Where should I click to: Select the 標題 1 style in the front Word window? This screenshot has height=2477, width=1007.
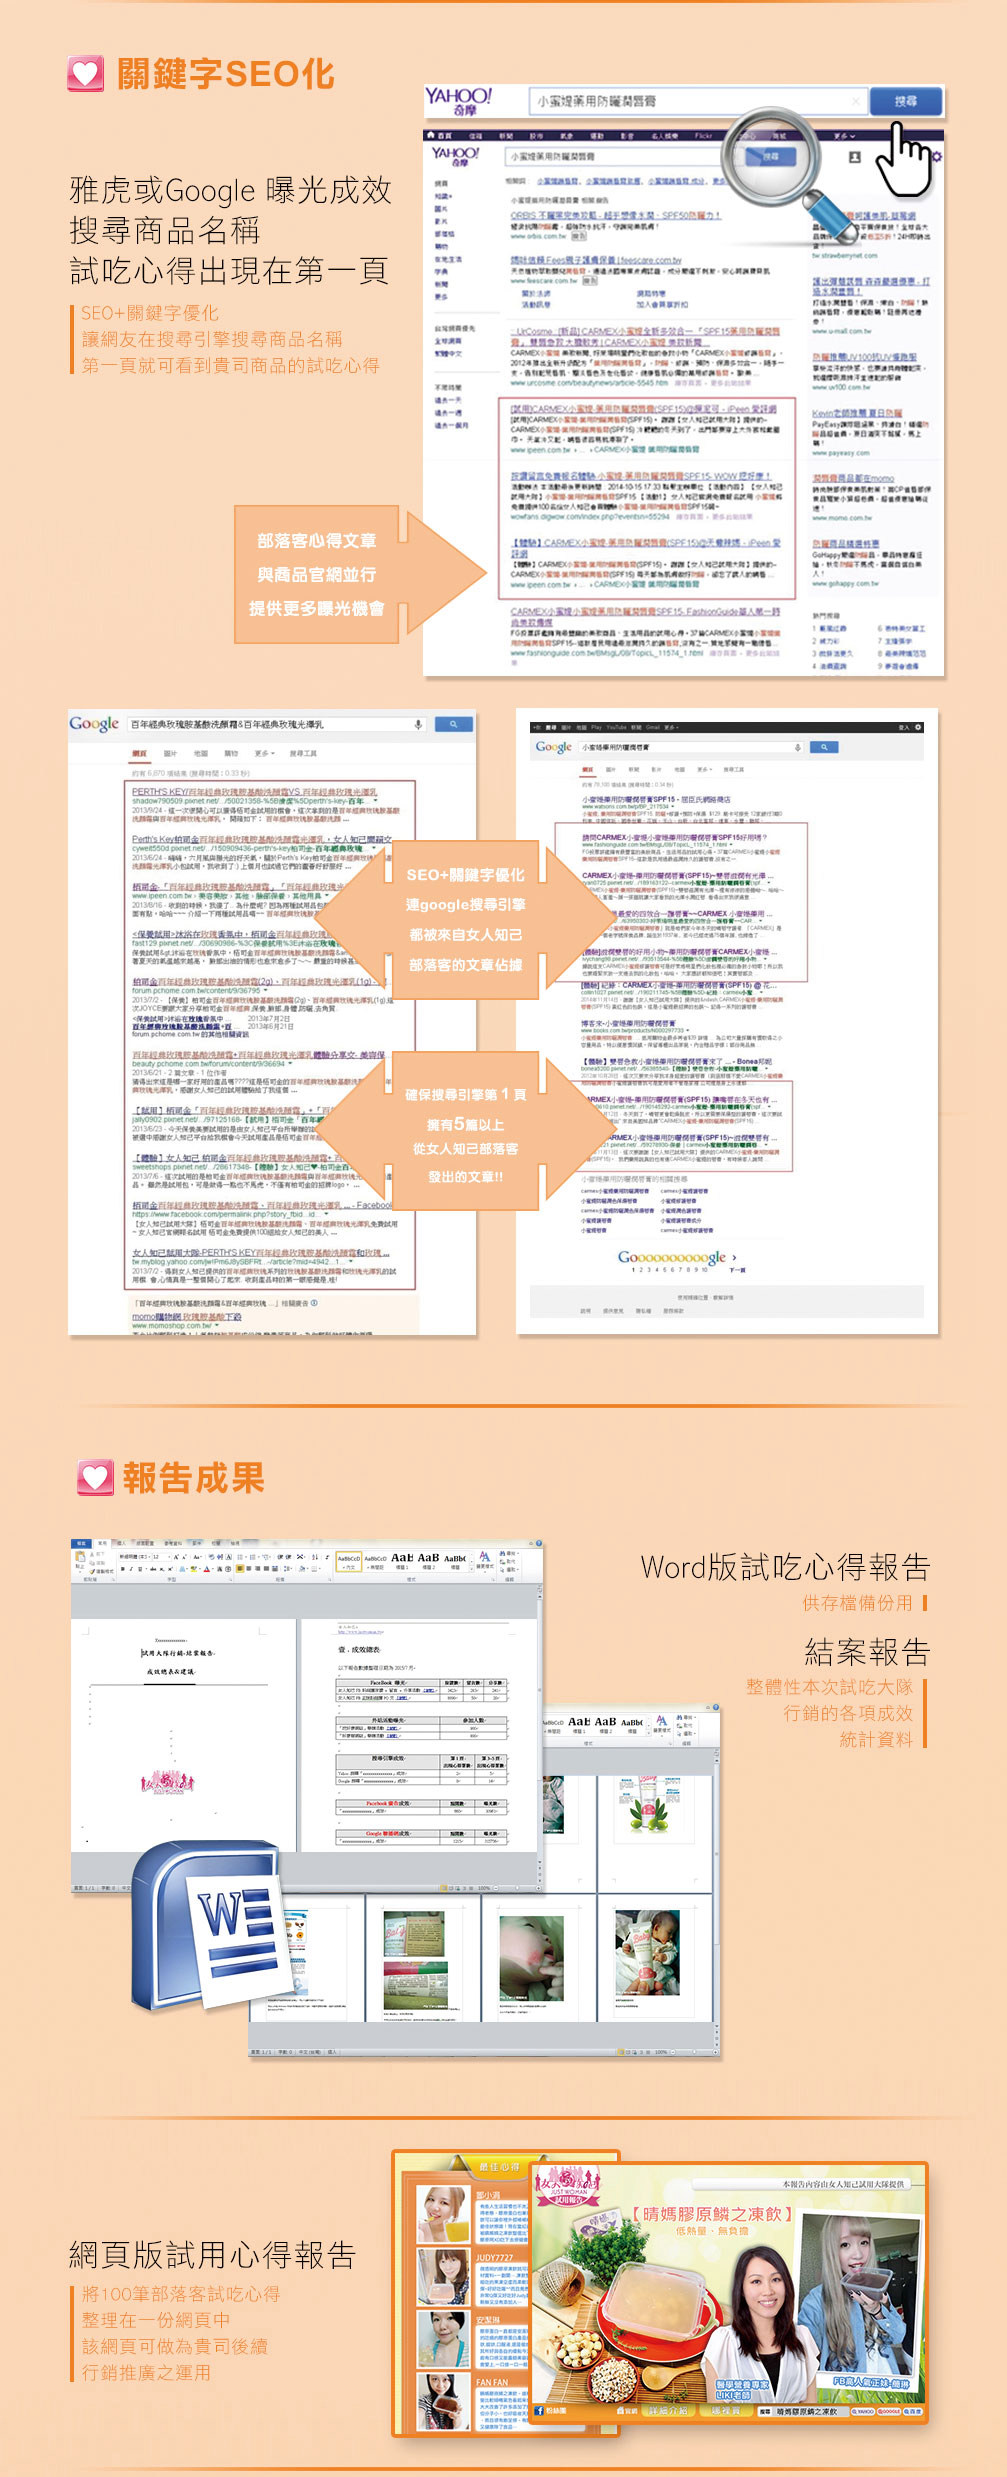tap(402, 1562)
